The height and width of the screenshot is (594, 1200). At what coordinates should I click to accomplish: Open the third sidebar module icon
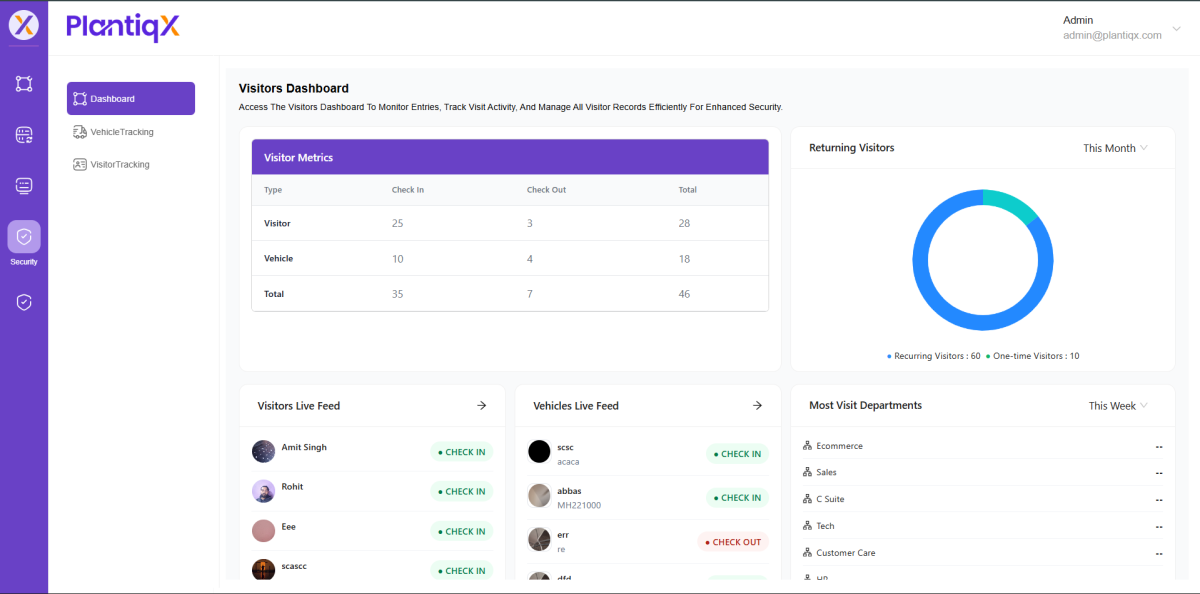(24, 186)
